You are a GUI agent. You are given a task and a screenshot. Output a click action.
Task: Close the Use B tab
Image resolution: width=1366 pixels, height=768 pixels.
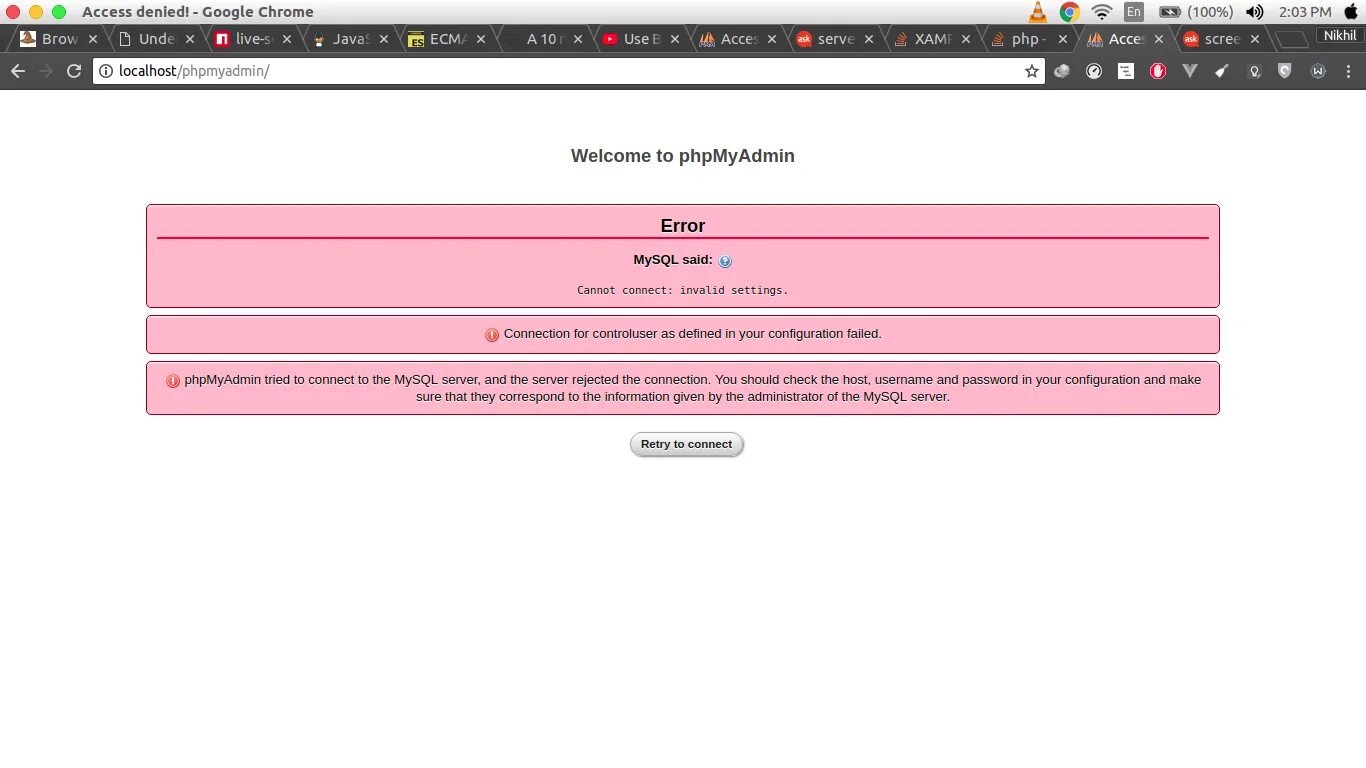675,39
